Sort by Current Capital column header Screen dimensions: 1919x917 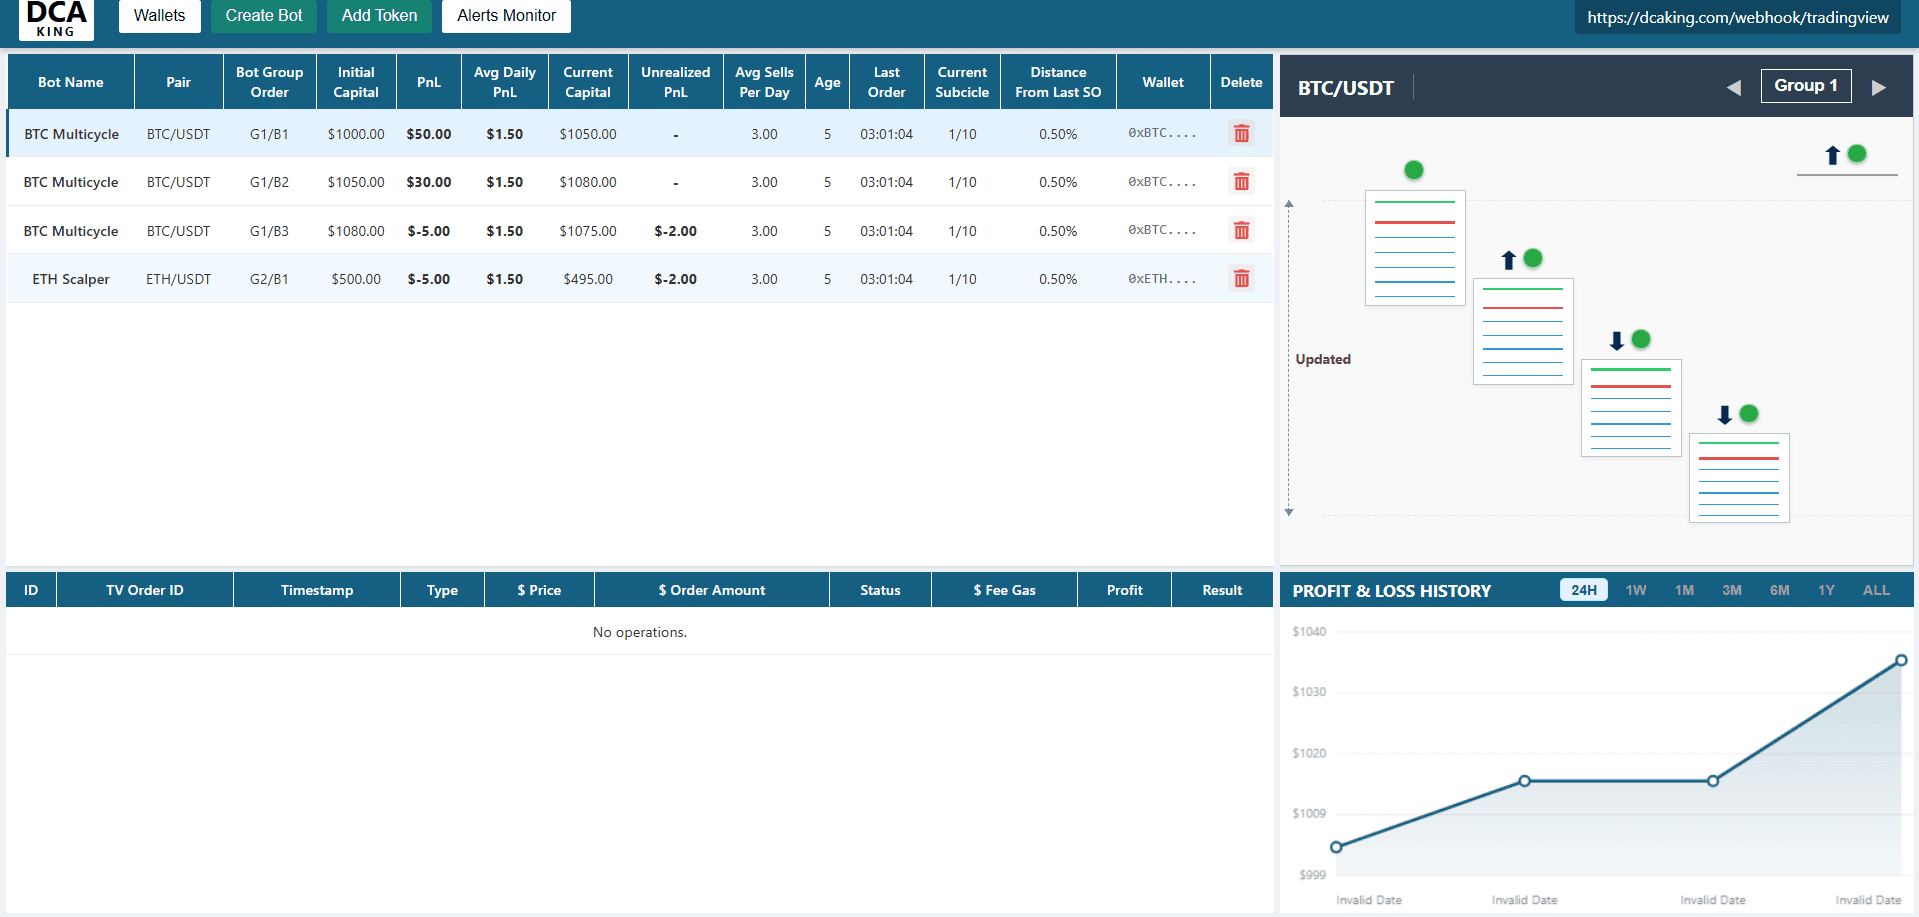coord(588,82)
